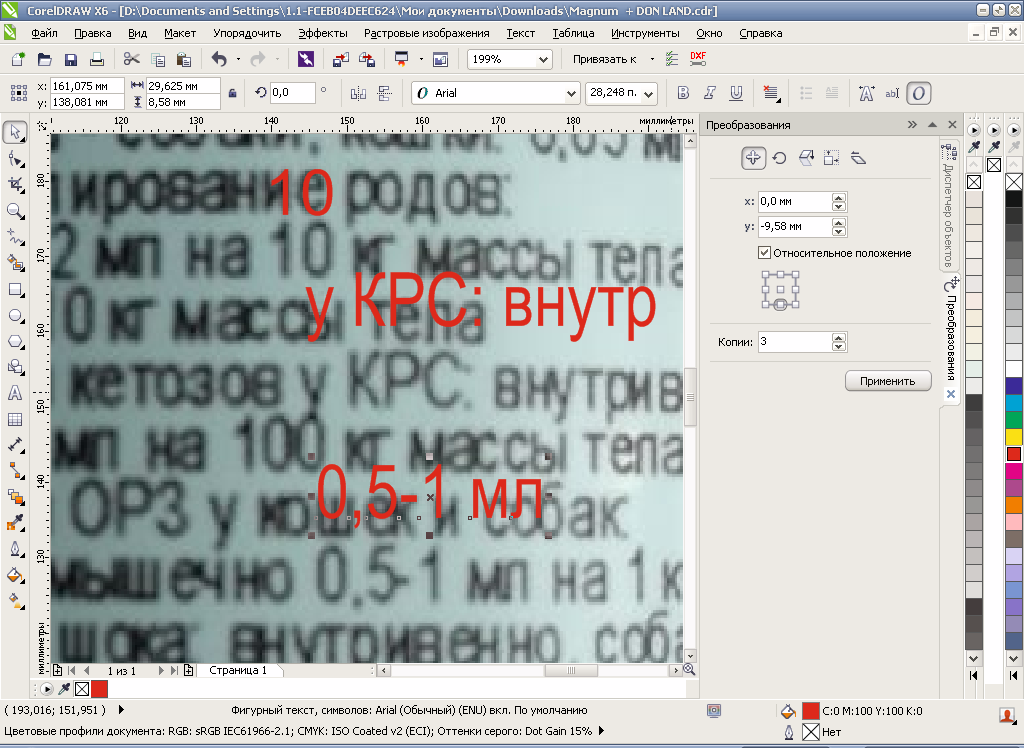Cut the selected object with scissors
Screen dimensions: 1024x748
click(132, 59)
